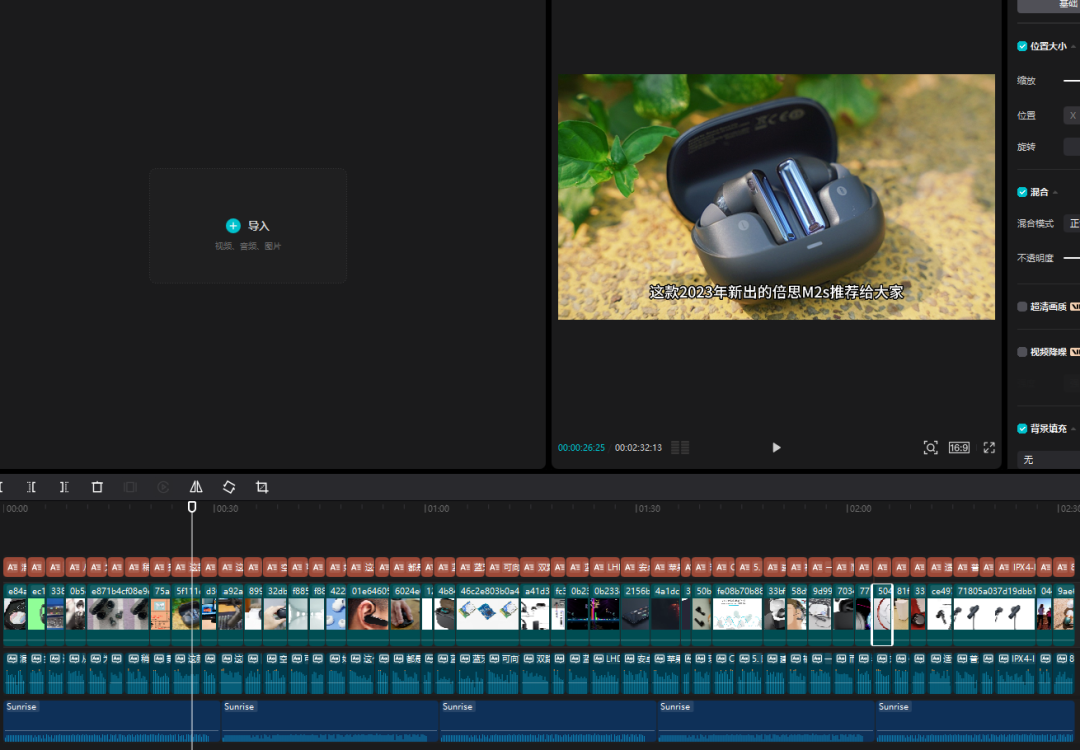
Task: Select video clip 2156b
Action: point(636,614)
